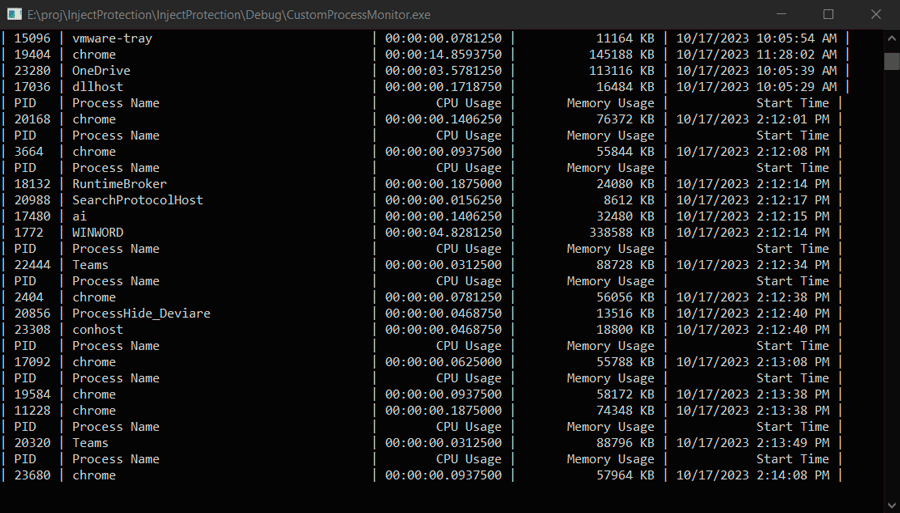Select PID 17036
Viewport: 900px width, 513px height.
click(x=32, y=87)
